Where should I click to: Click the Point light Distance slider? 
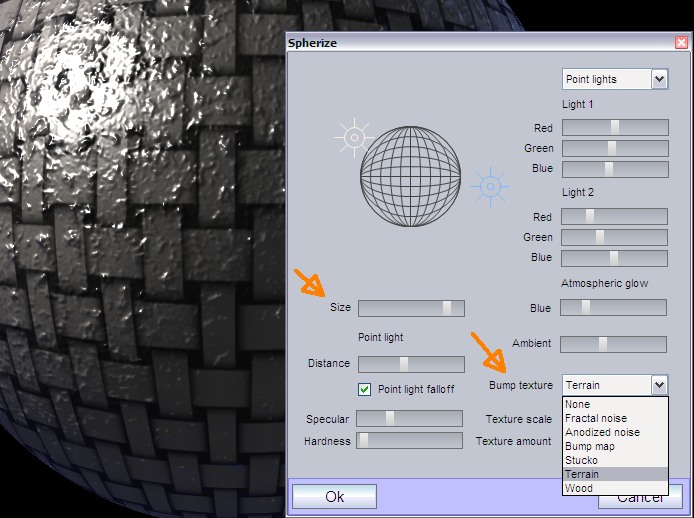pos(412,364)
